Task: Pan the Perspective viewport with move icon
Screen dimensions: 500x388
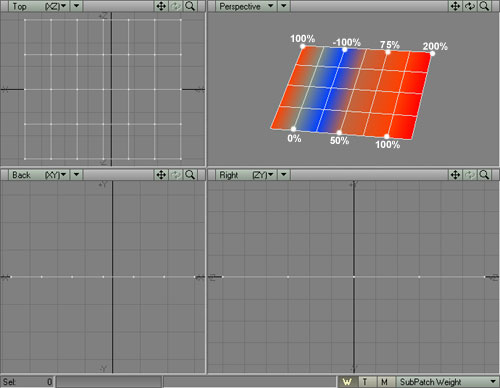Action: (455, 6)
